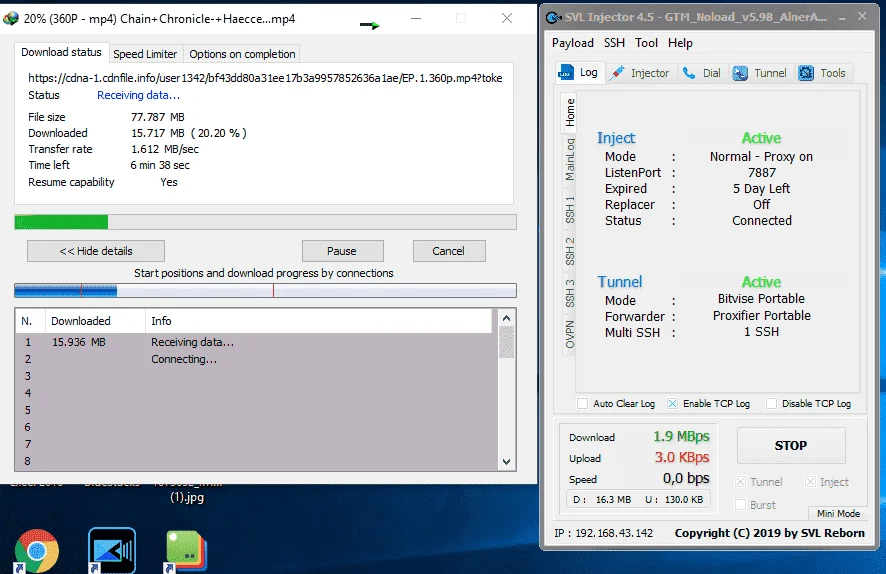The image size is (886, 574).
Task: Select the Home vertical tab
Action: 569,112
